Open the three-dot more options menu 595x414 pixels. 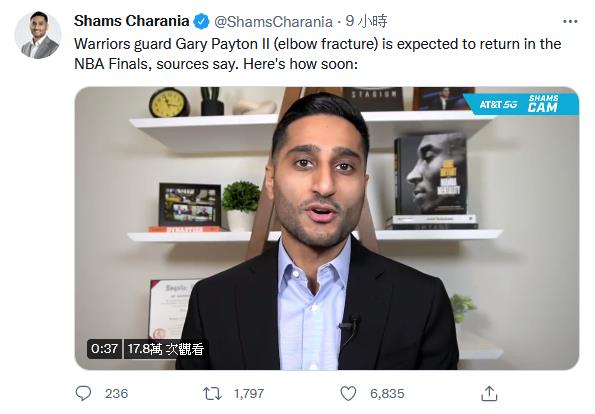[570, 22]
